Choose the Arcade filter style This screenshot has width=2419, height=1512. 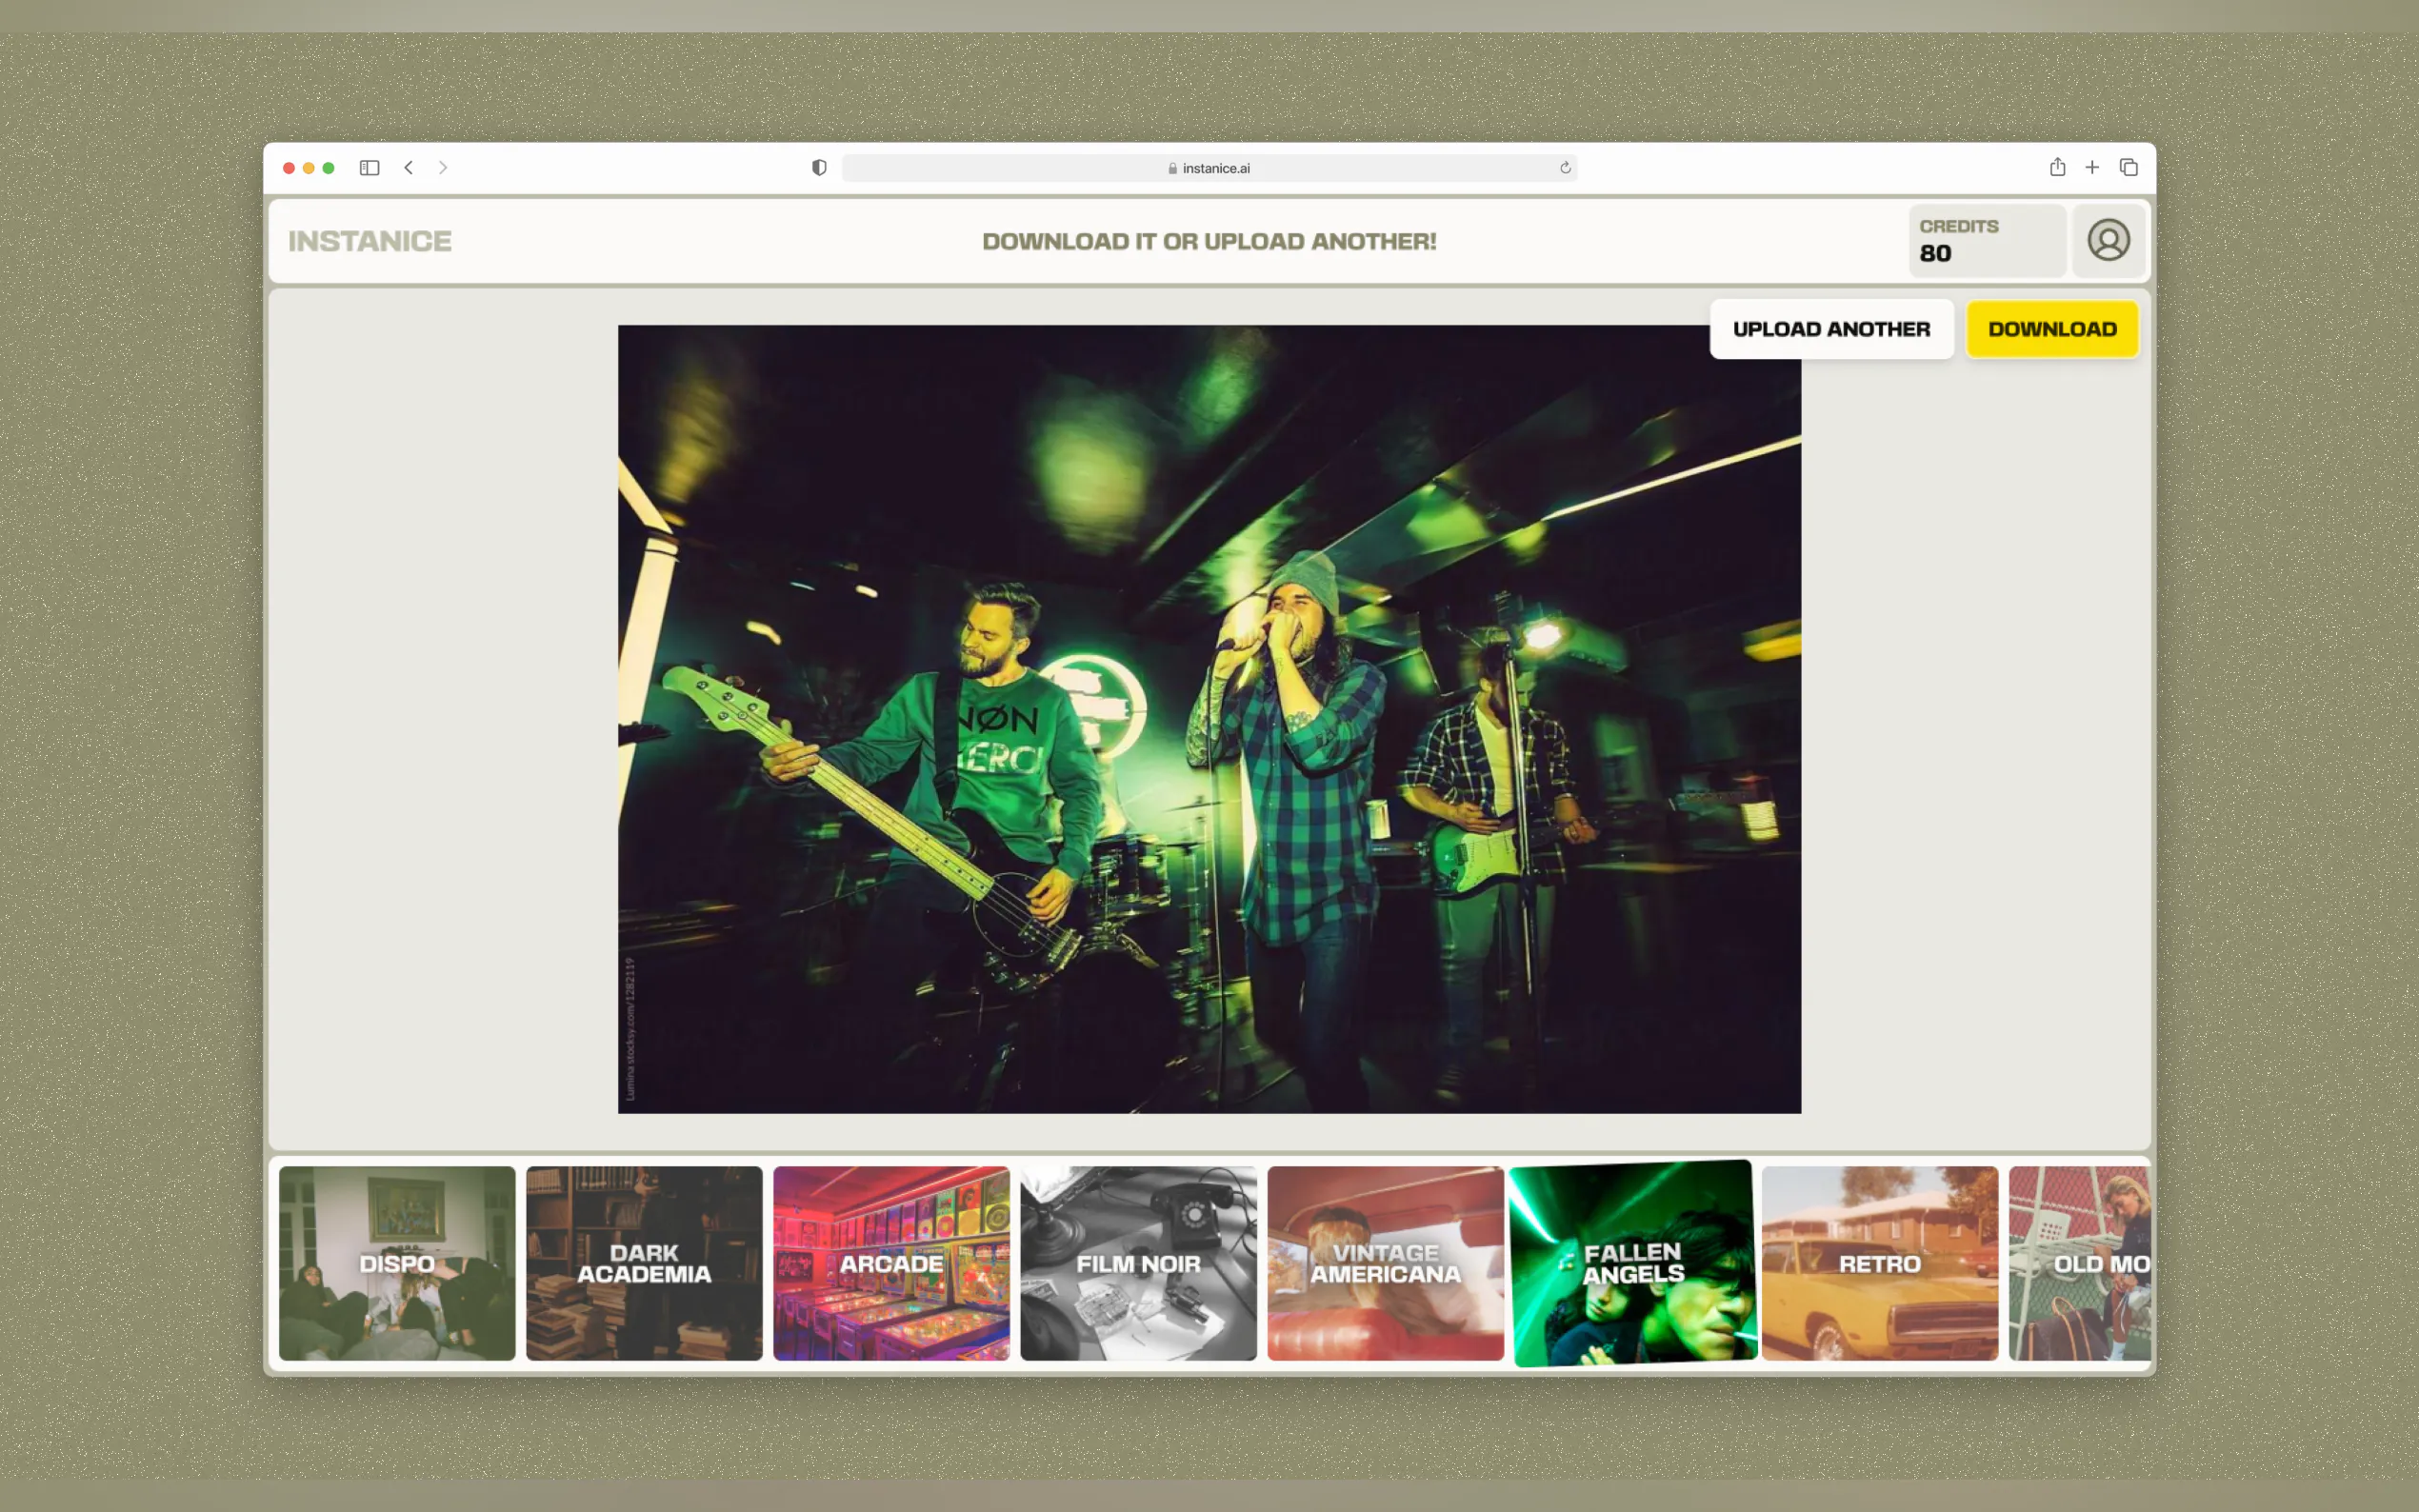tap(891, 1263)
